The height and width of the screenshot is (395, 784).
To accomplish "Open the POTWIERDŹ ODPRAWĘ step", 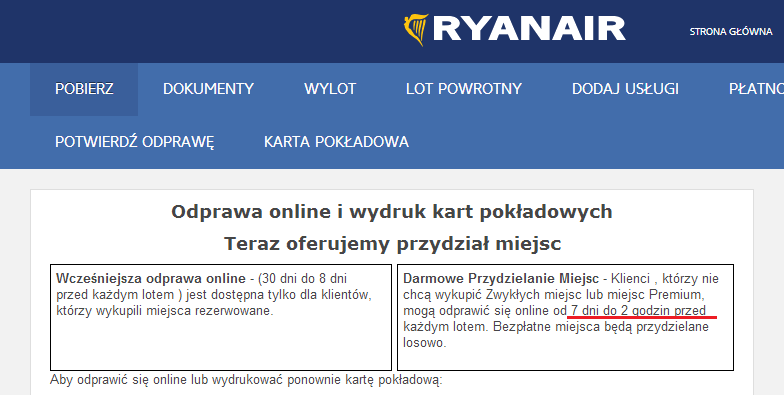I will pyautogui.click(x=134, y=142).
